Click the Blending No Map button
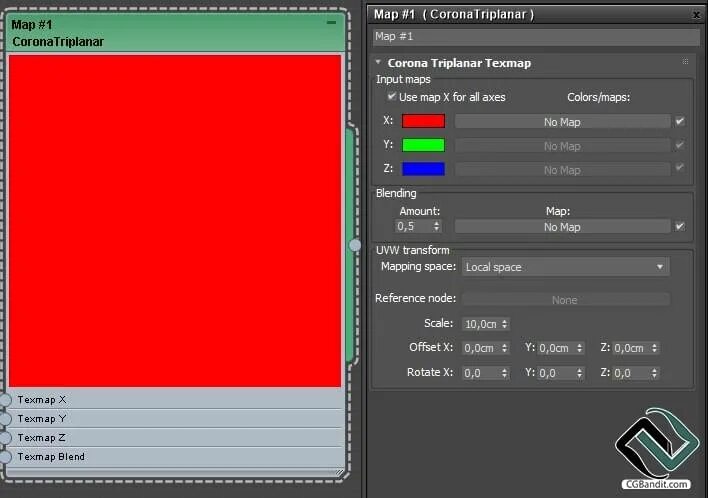This screenshot has width=708, height=498. click(x=562, y=227)
